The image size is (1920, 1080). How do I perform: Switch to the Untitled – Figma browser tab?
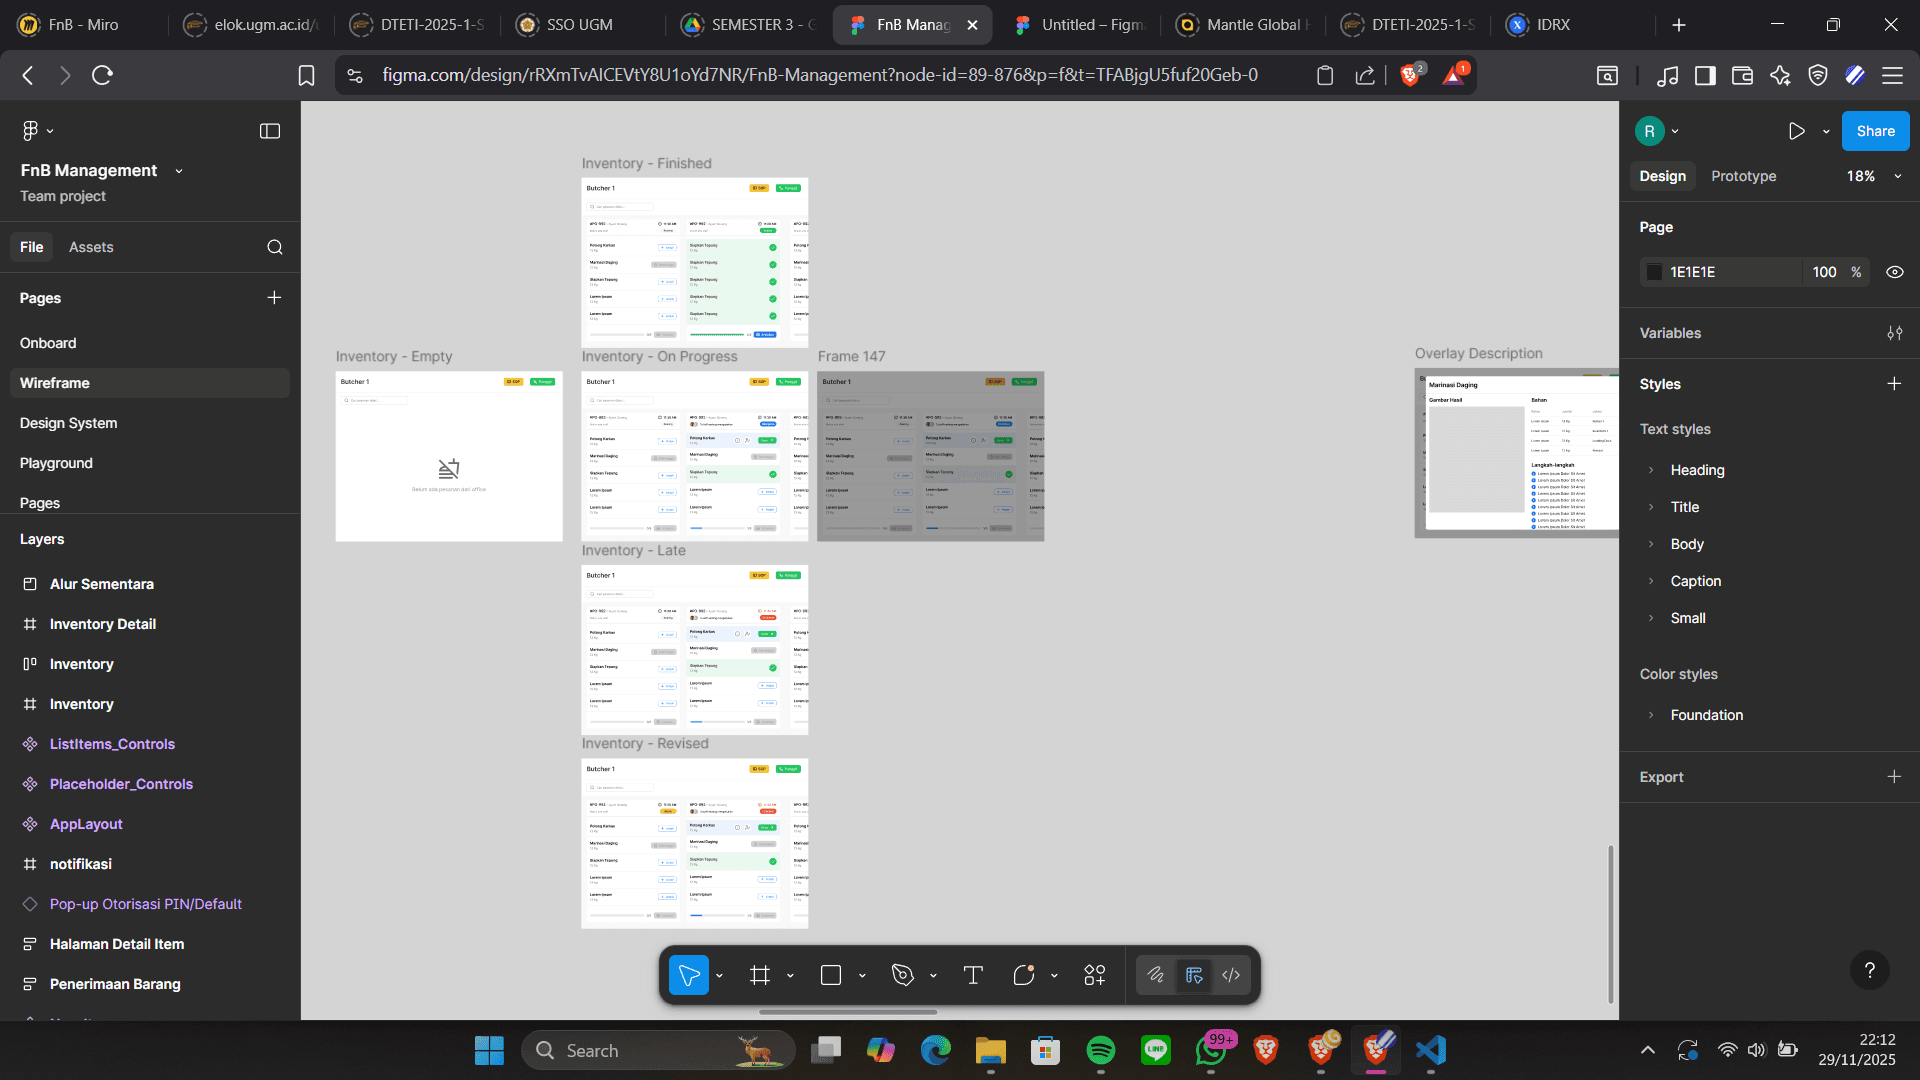coord(1081,25)
